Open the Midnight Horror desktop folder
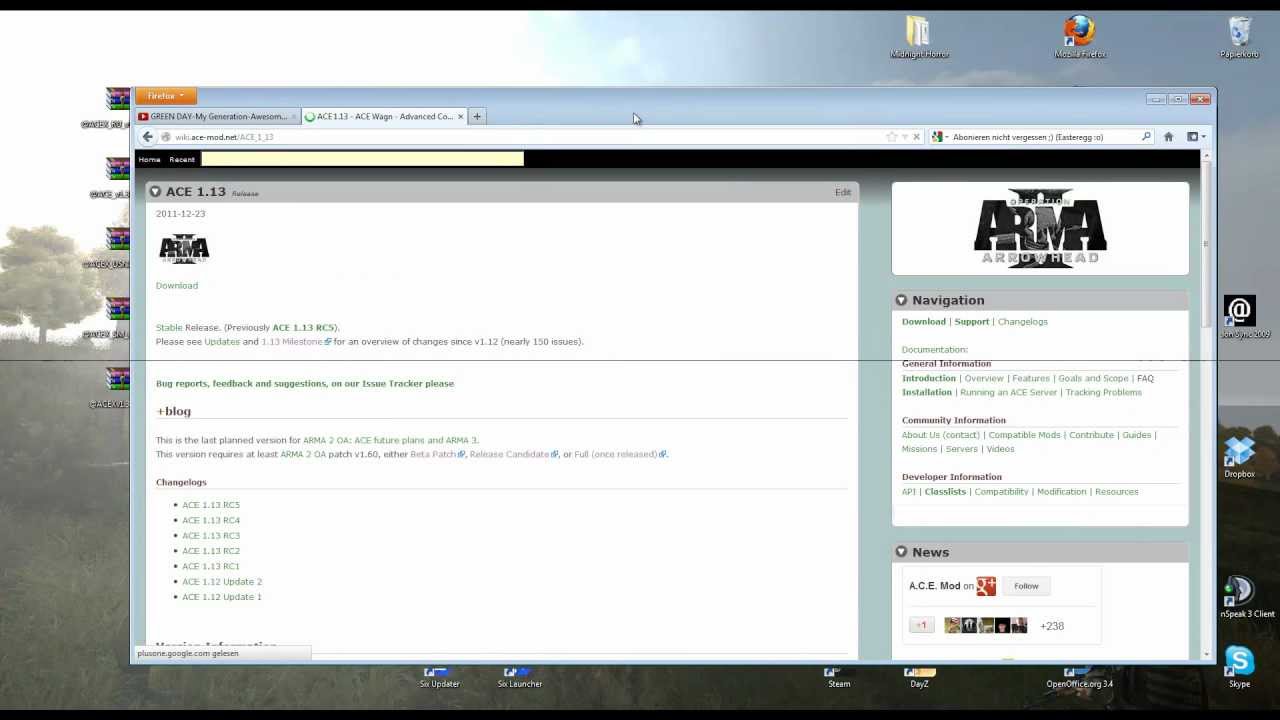Image resolution: width=1280 pixels, height=720 pixels. 919,38
